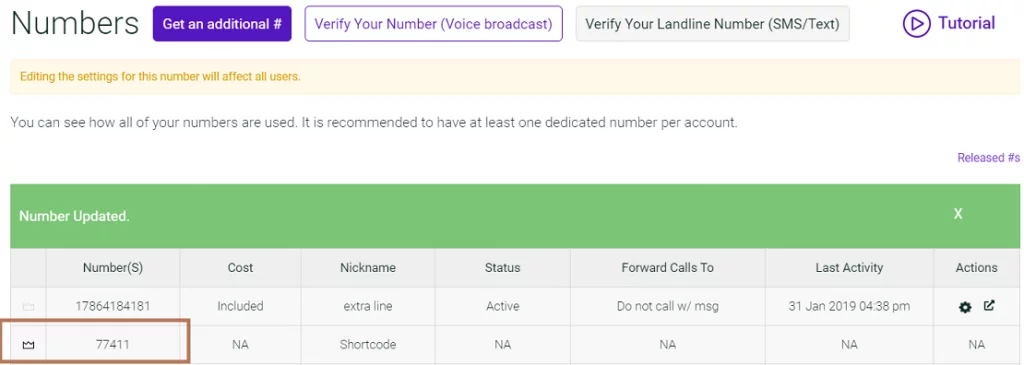Click the Forward Calls To header
This screenshot has width=1024, height=365.
click(x=667, y=268)
